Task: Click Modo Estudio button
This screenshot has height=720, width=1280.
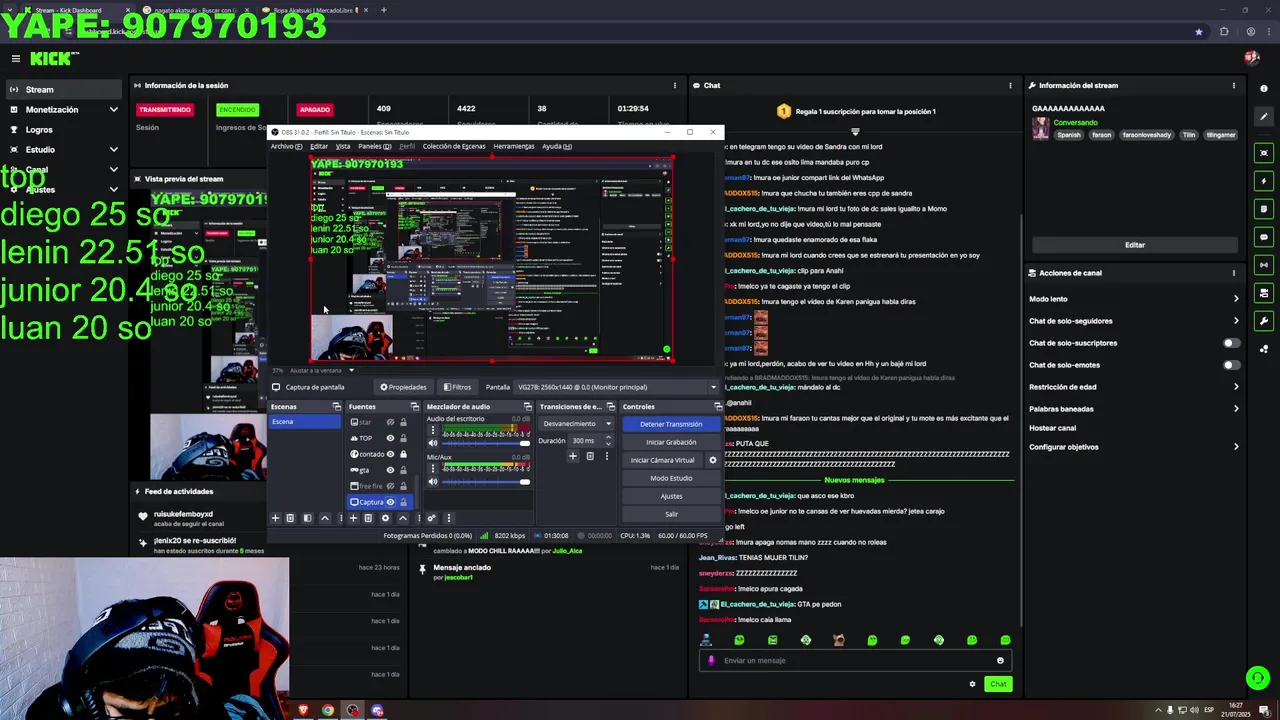Action: (671, 478)
